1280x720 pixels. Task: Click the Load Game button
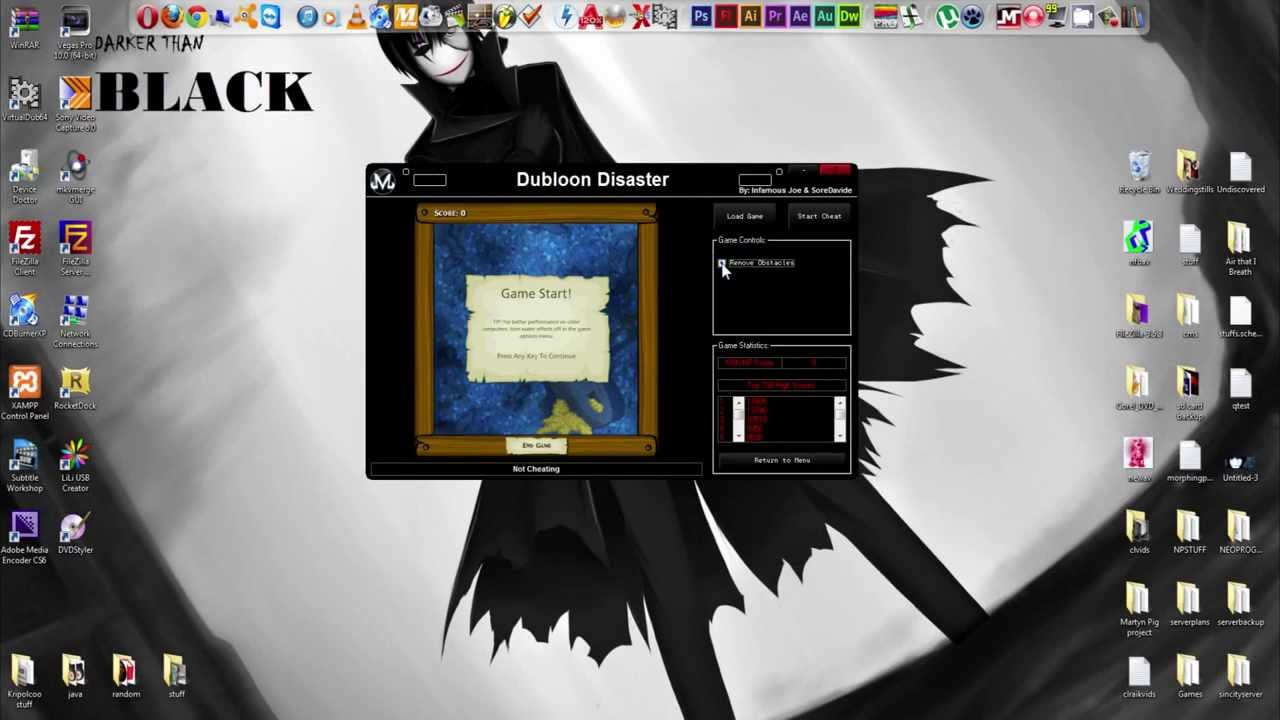tap(744, 216)
